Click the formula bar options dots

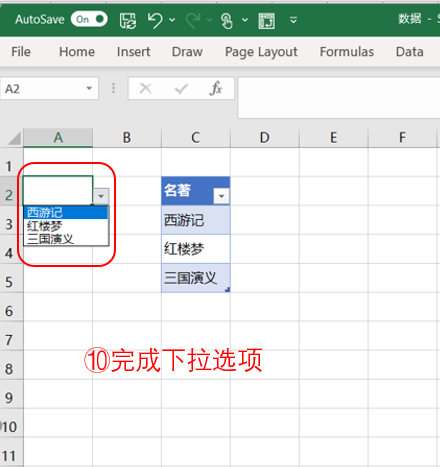114,88
